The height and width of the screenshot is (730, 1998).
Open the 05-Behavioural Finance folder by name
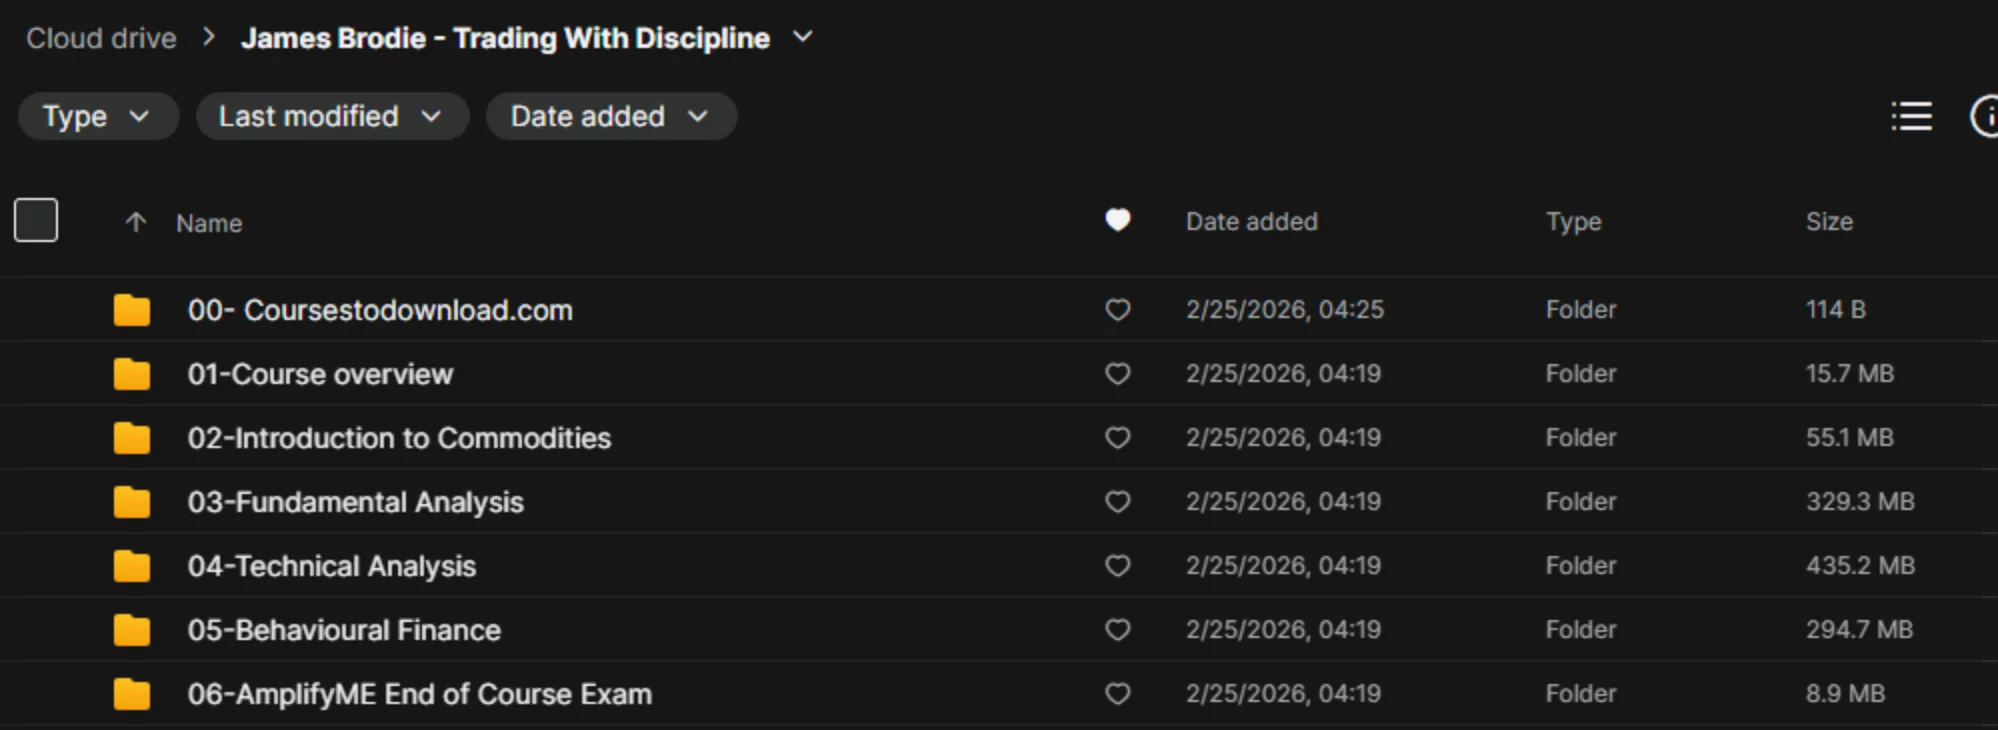click(x=346, y=629)
